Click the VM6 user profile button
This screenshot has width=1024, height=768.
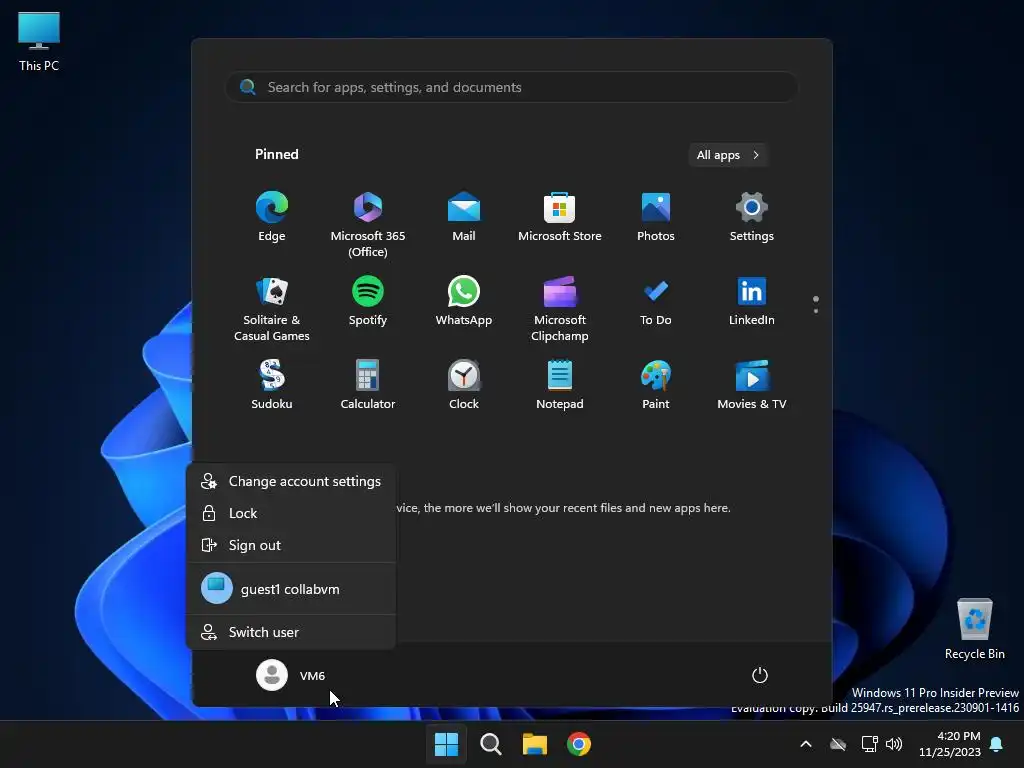pos(291,675)
